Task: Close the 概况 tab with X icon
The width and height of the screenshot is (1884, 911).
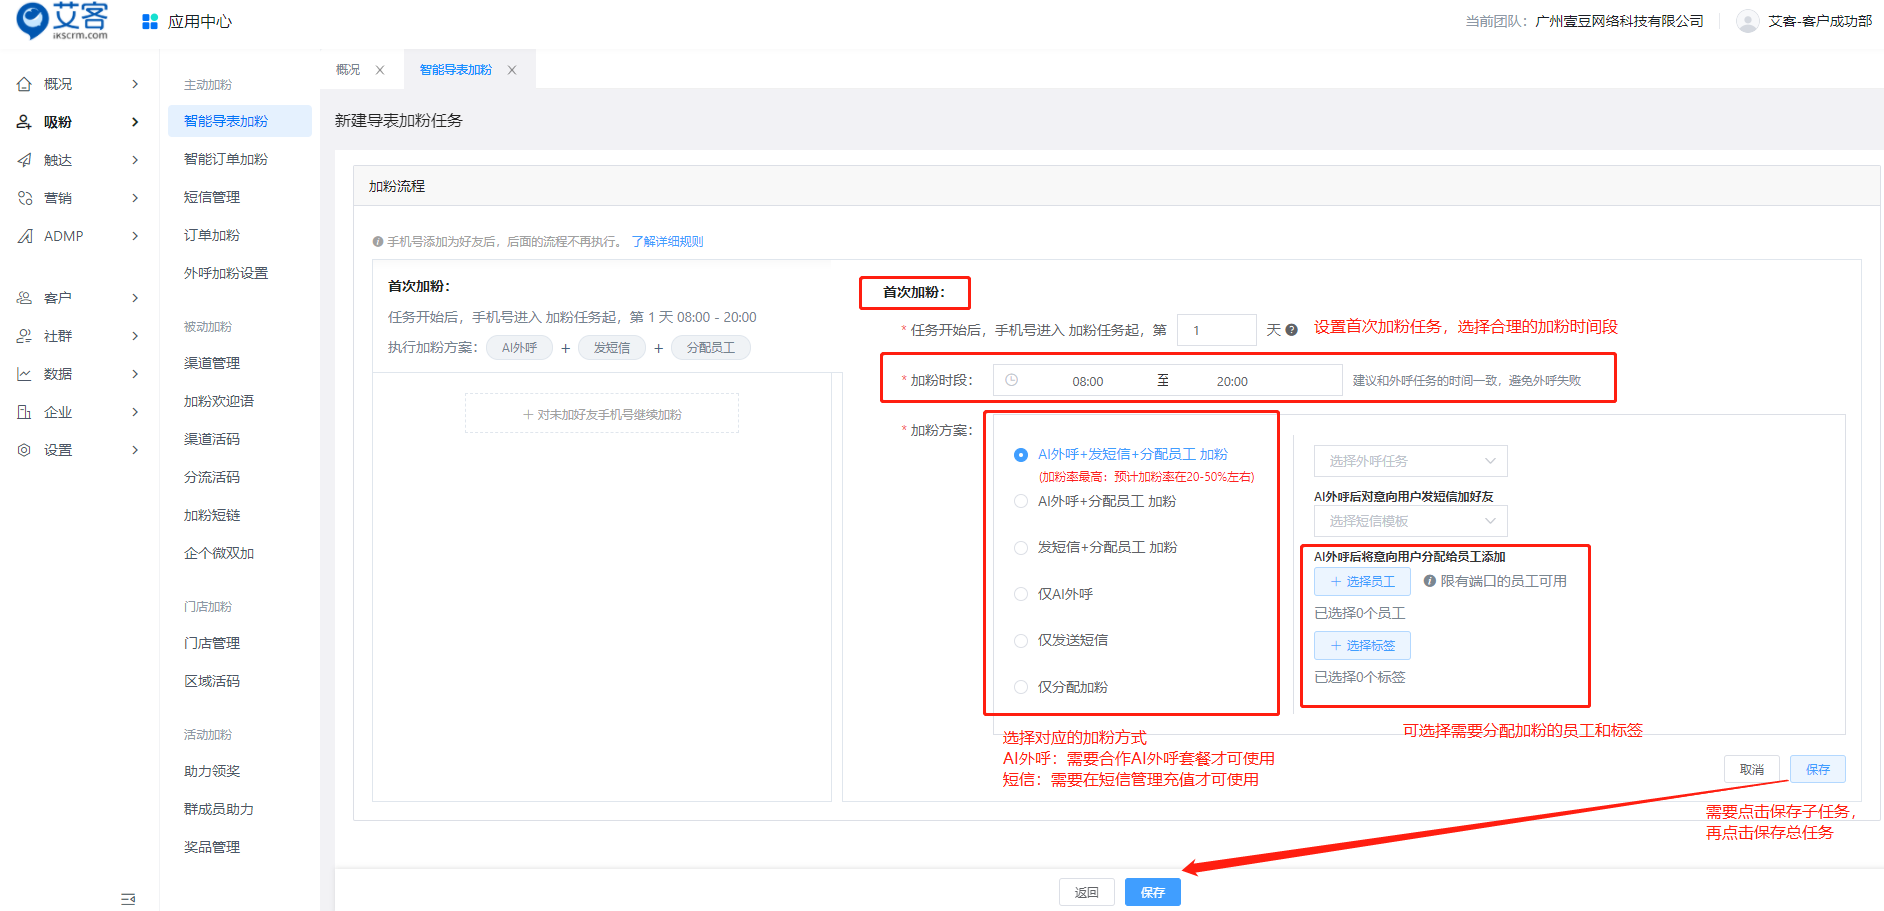Action: [380, 70]
